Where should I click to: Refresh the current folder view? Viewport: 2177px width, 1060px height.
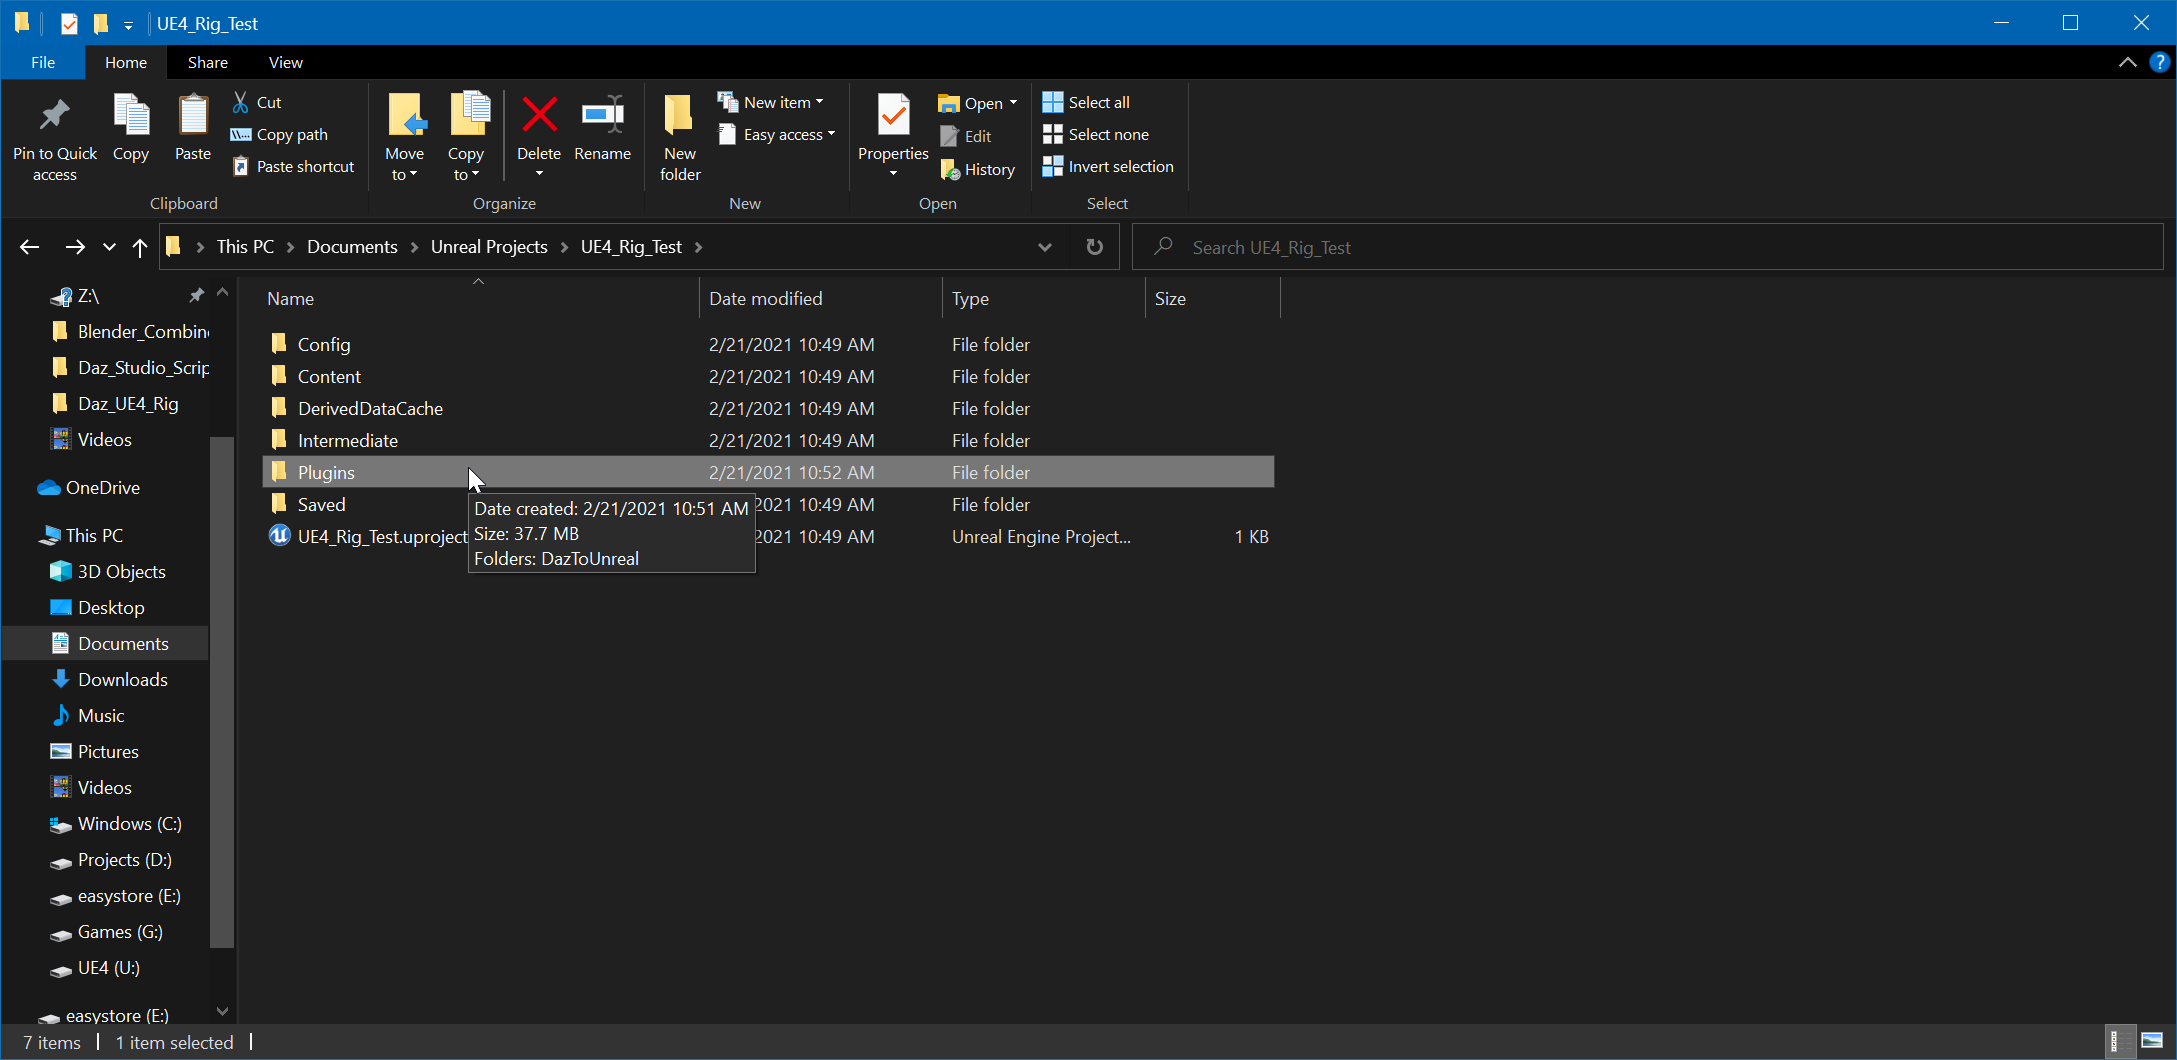[1095, 247]
